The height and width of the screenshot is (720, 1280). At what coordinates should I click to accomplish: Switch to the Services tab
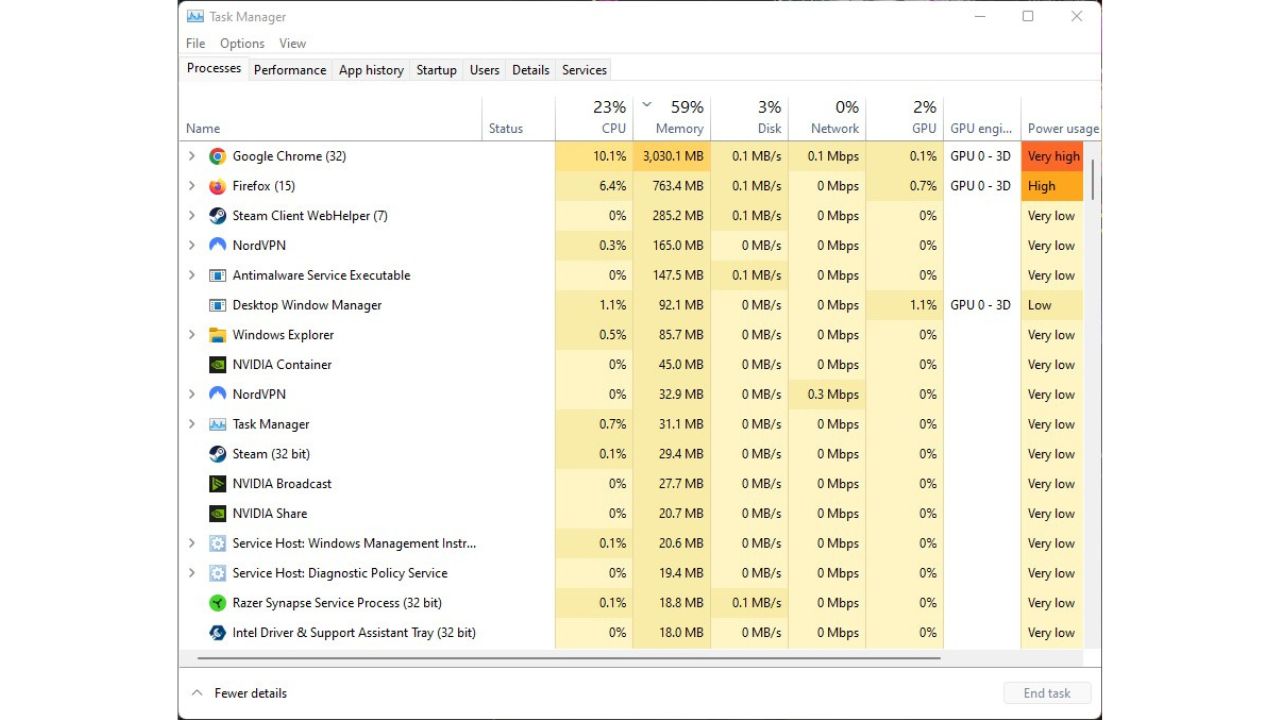point(584,70)
